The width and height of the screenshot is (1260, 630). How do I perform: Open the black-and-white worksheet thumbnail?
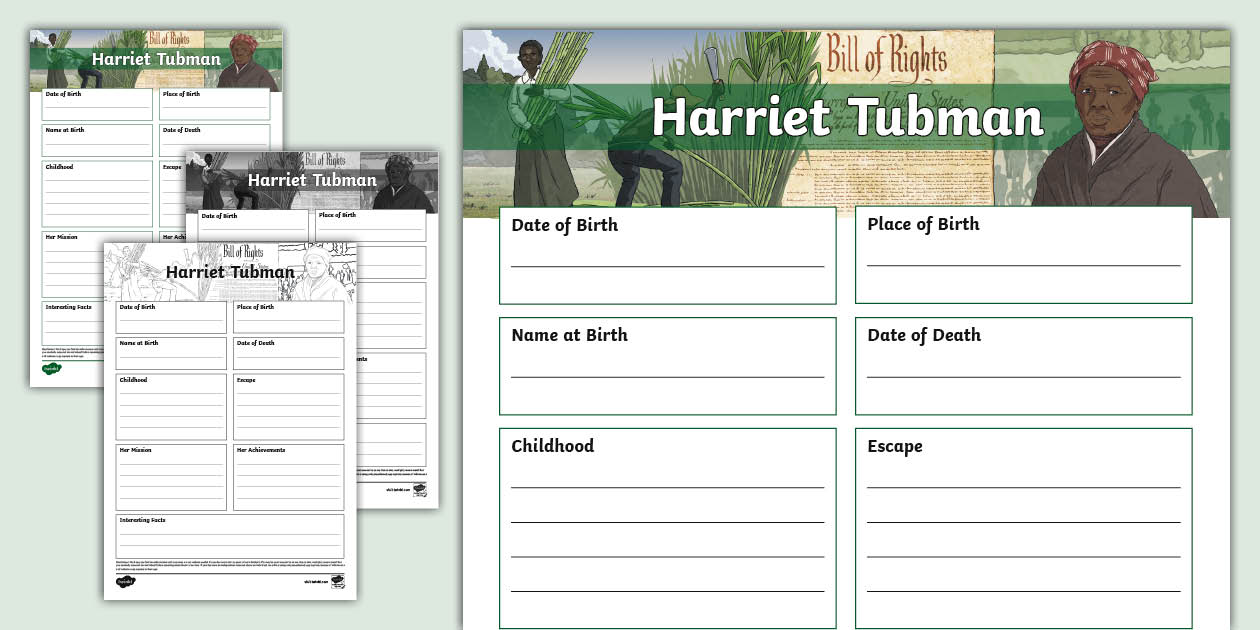229,420
